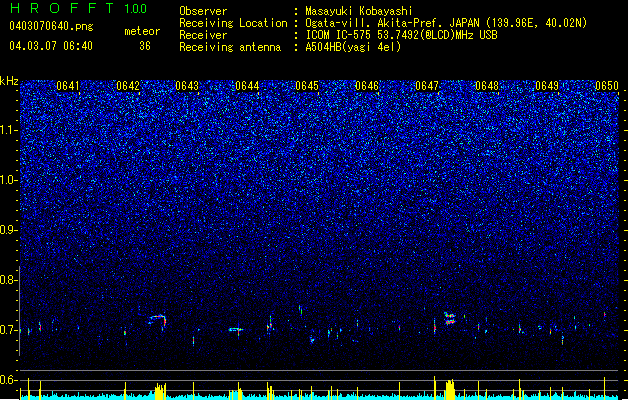Click the 0641 time marker
The image size is (629, 400).
click(68, 86)
